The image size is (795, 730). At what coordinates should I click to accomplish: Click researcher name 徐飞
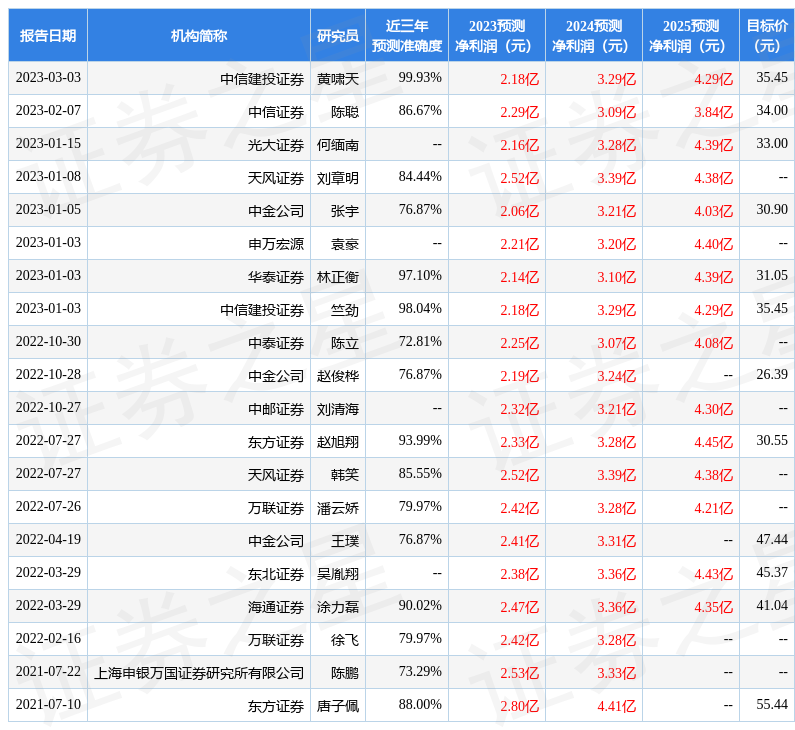coord(345,640)
